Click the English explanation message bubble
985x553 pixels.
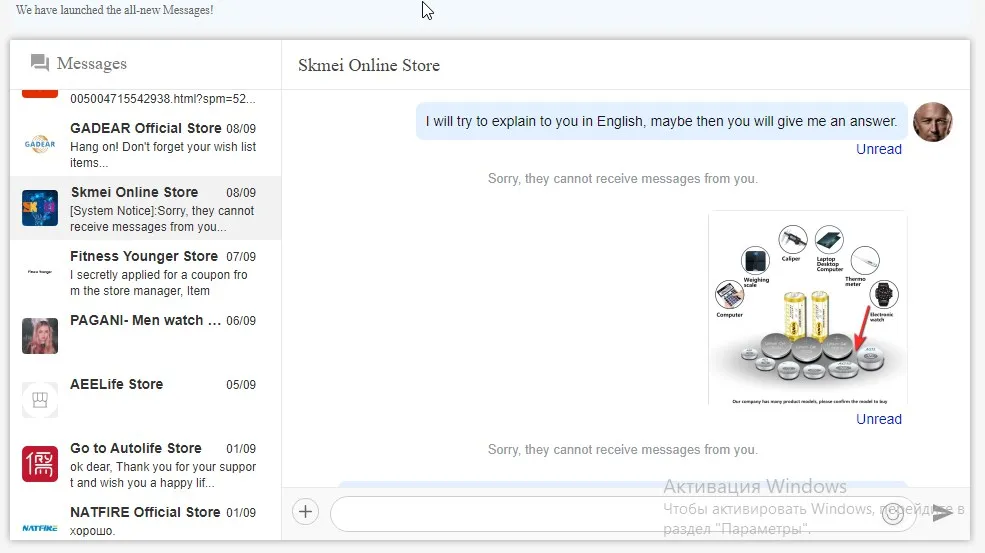661,121
